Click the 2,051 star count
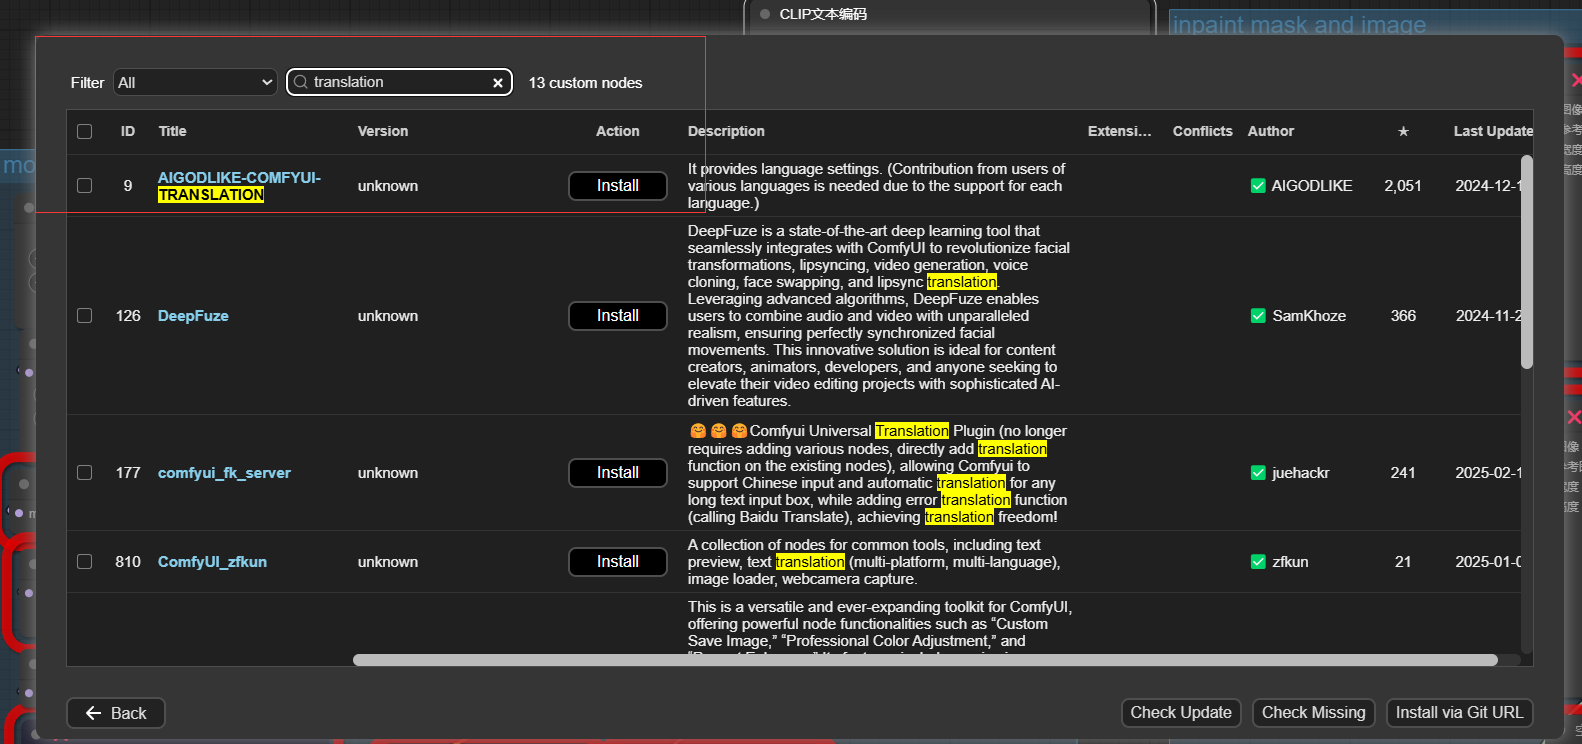 (x=1403, y=186)
